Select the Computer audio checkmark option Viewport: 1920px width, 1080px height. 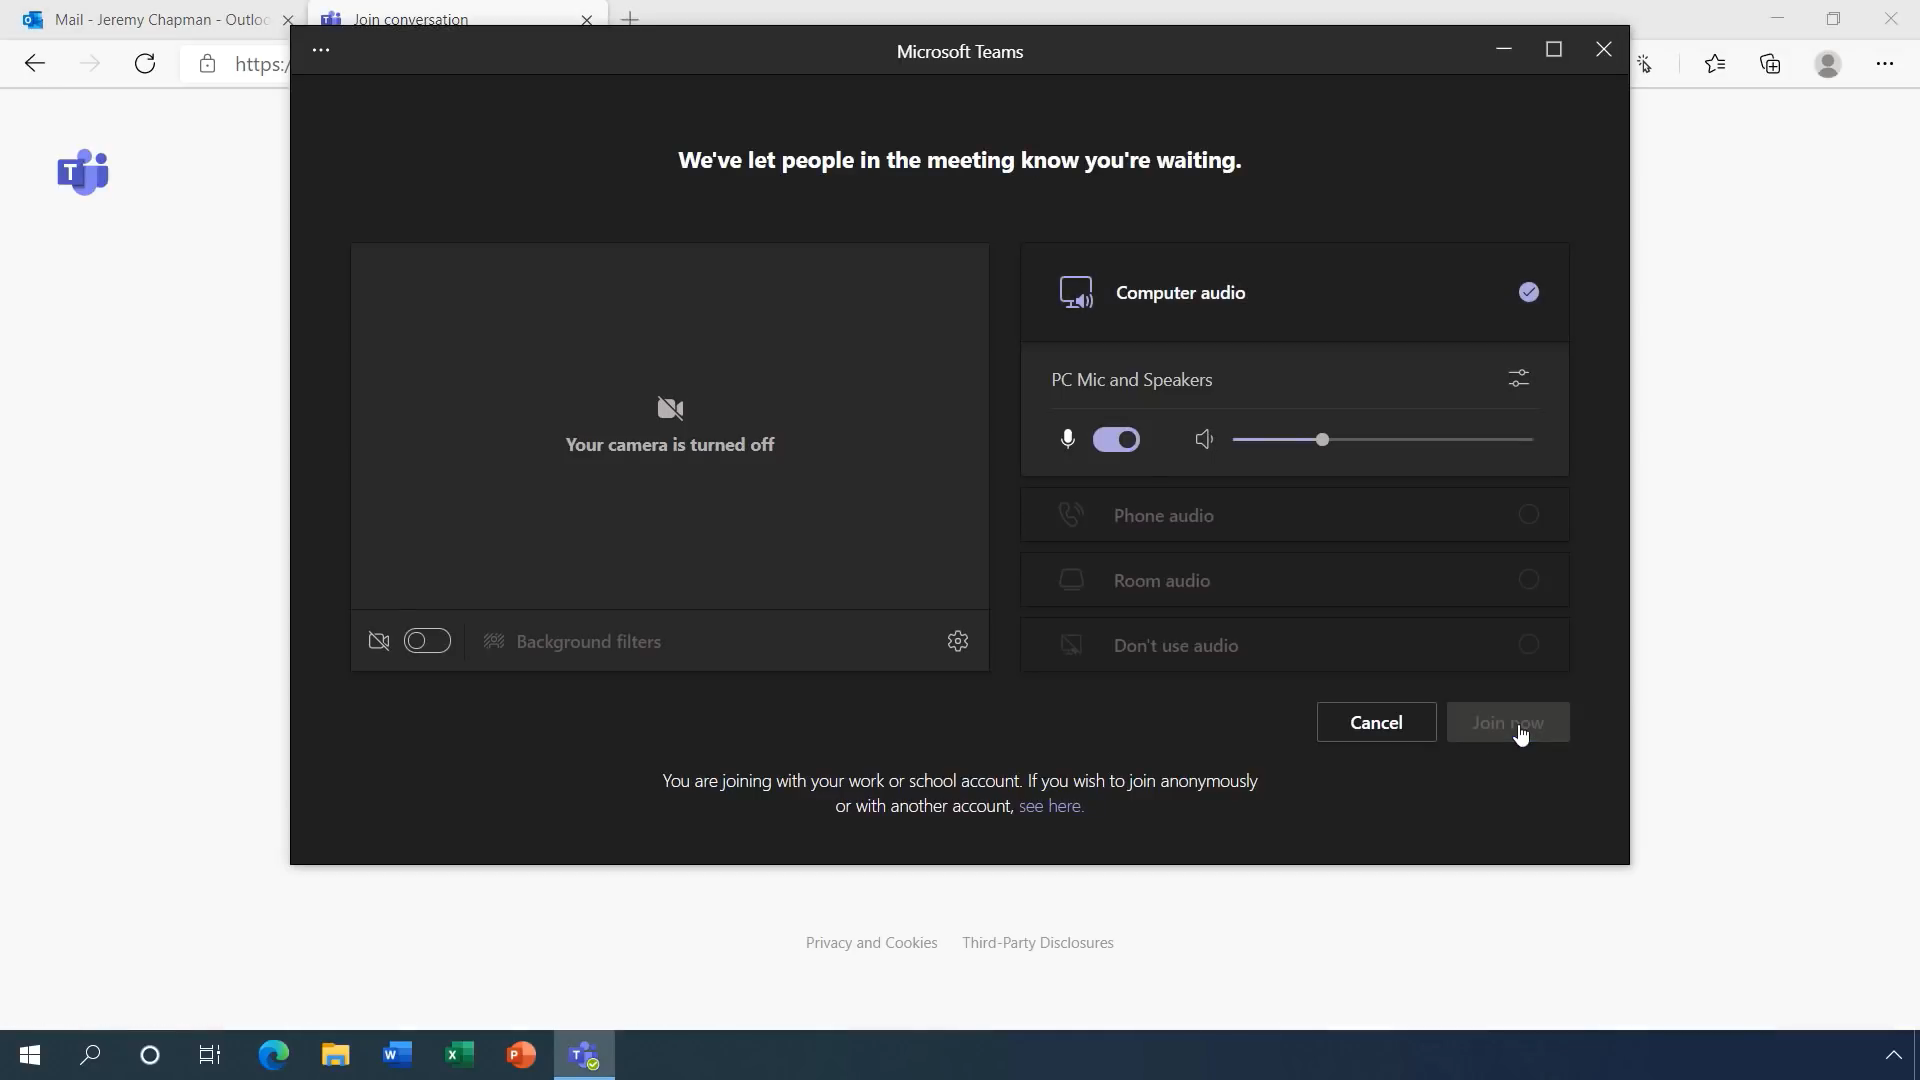tap(1528, 292)
